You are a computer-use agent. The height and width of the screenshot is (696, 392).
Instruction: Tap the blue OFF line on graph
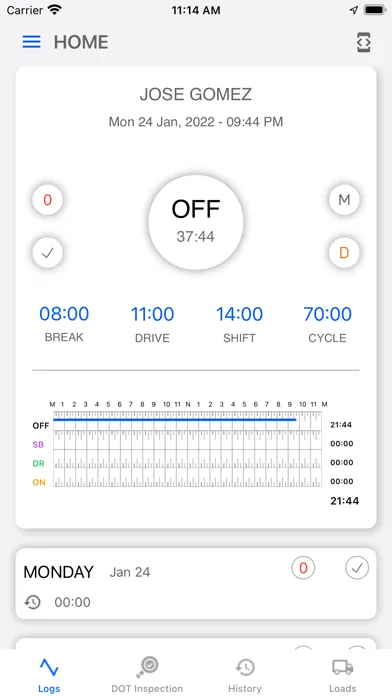click(174, 419)
